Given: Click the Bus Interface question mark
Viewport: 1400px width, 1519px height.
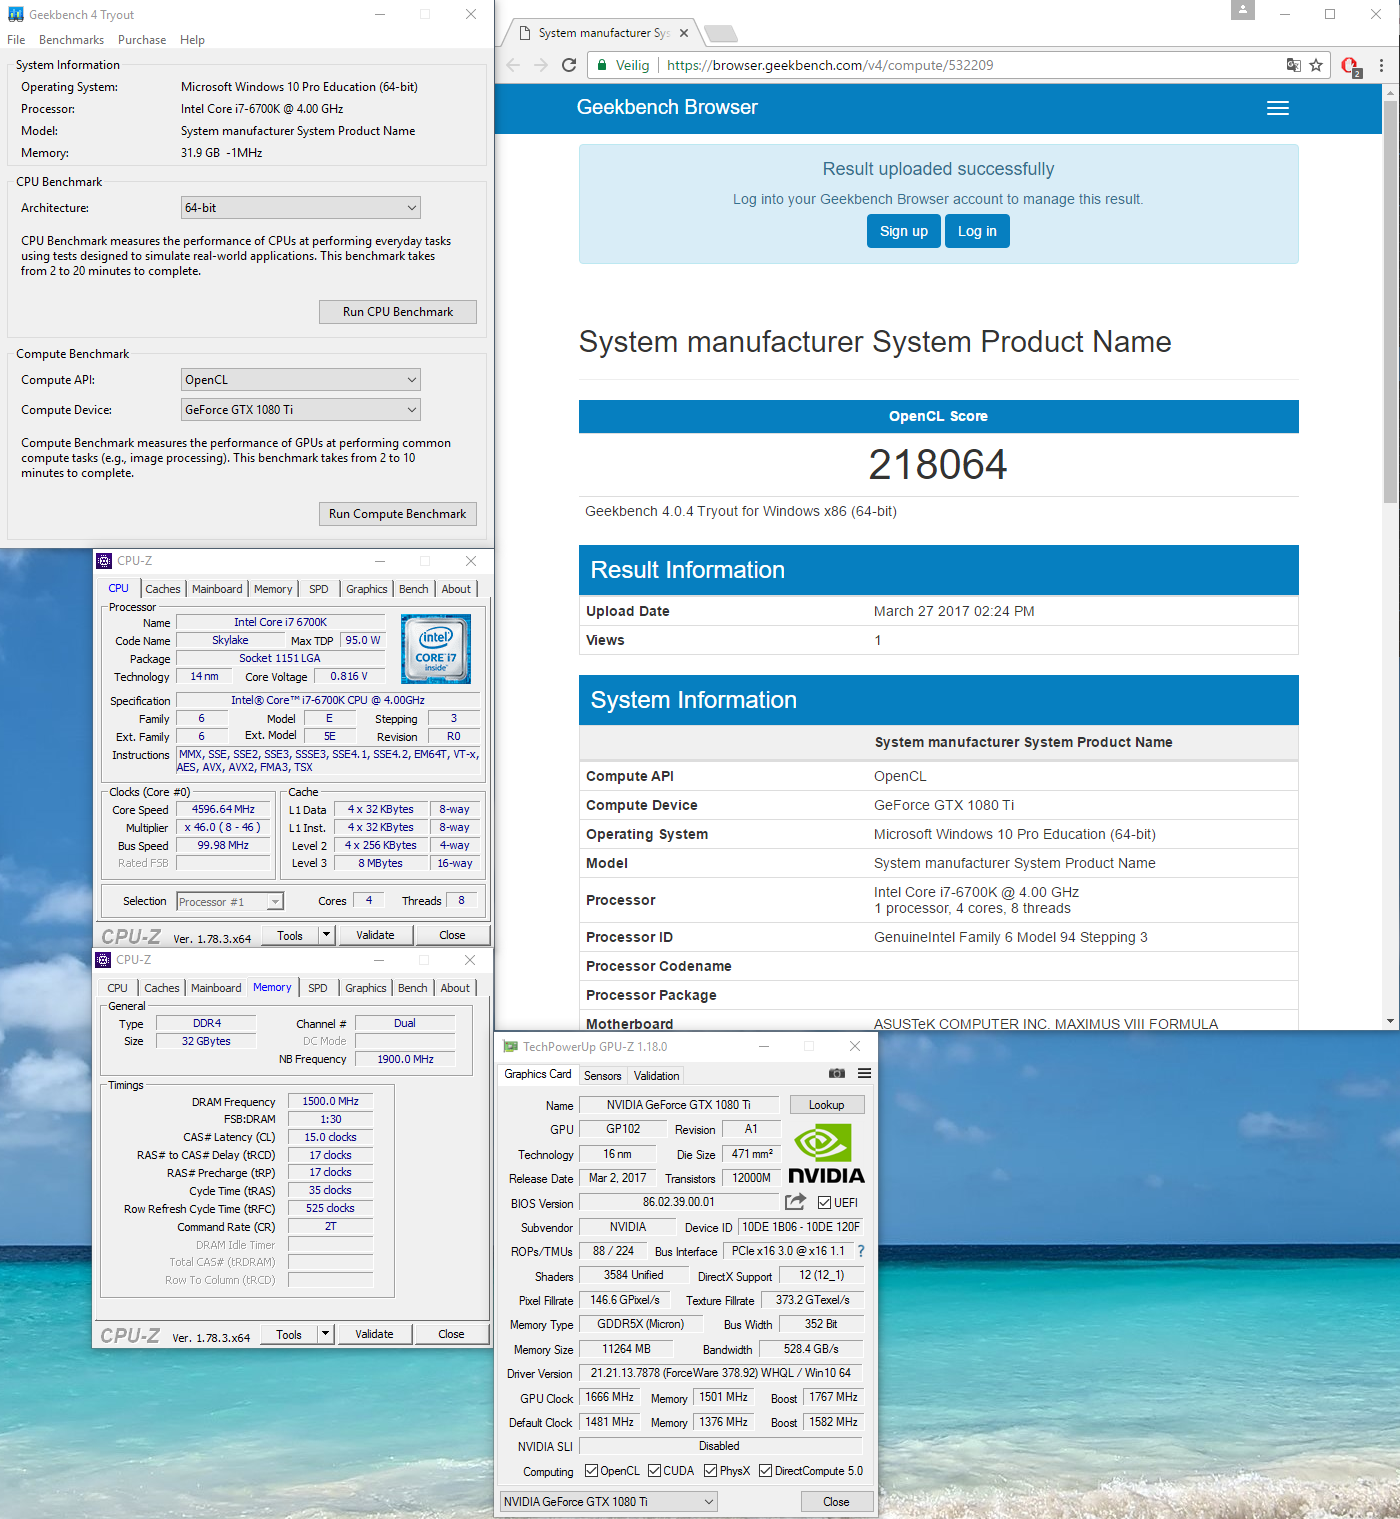Looking at the screenshot, I should click(860, 1251).
